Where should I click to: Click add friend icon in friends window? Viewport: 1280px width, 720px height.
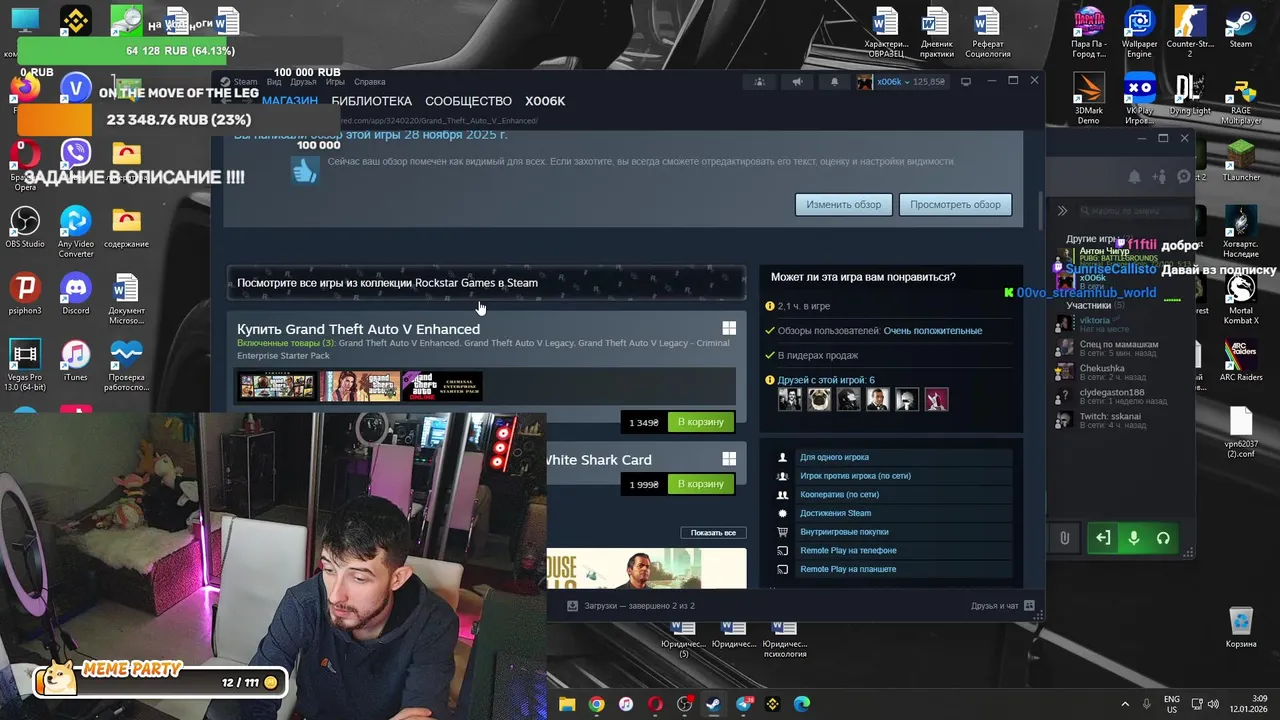pos(1159,177)
